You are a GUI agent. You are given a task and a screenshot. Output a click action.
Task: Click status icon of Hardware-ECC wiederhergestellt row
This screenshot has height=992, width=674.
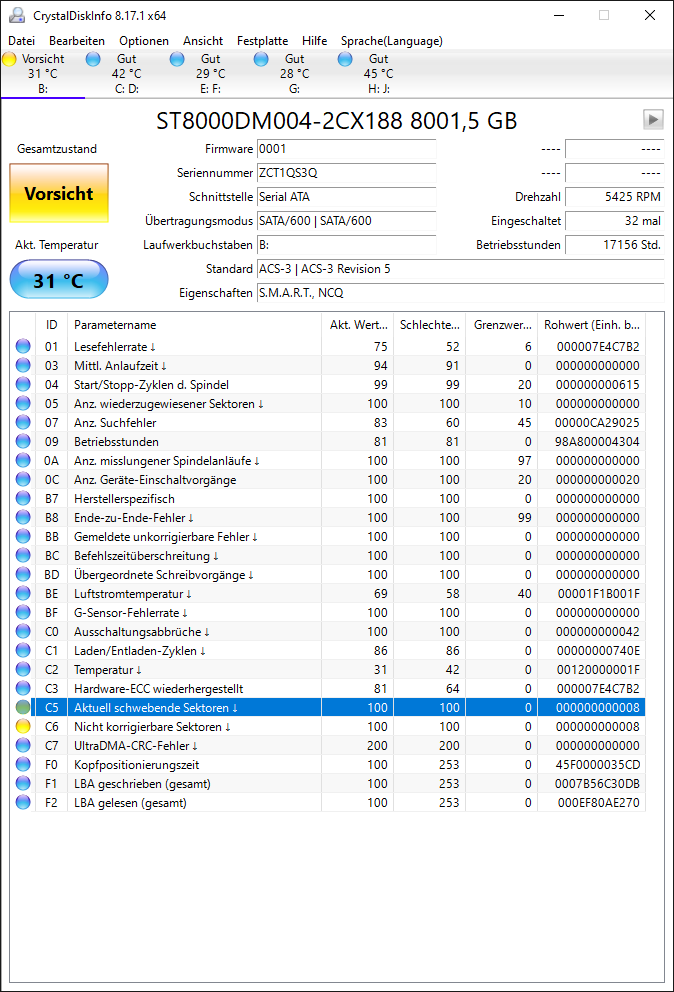coord(23,688)
